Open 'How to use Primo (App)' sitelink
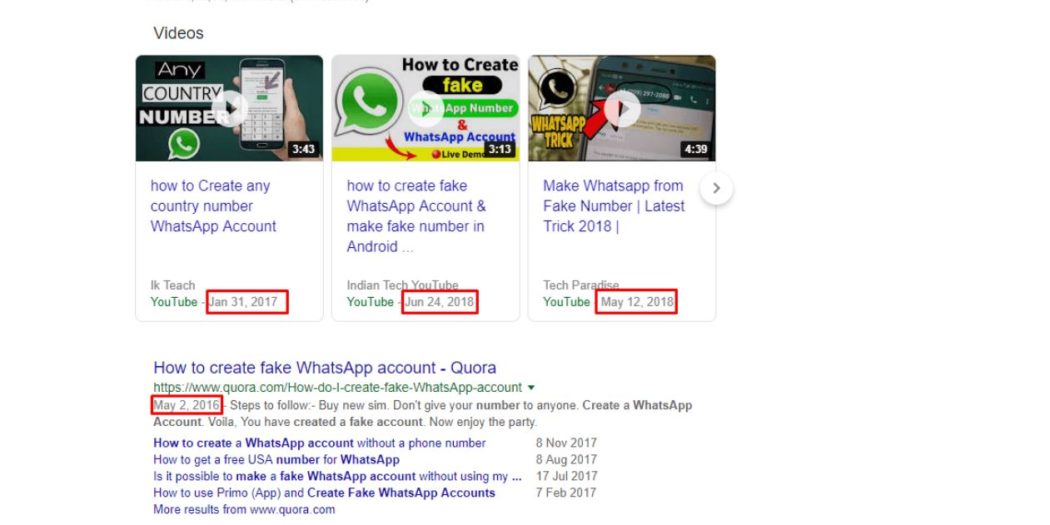The height and width of the screenshot is (525, 1050). point(324,493)
